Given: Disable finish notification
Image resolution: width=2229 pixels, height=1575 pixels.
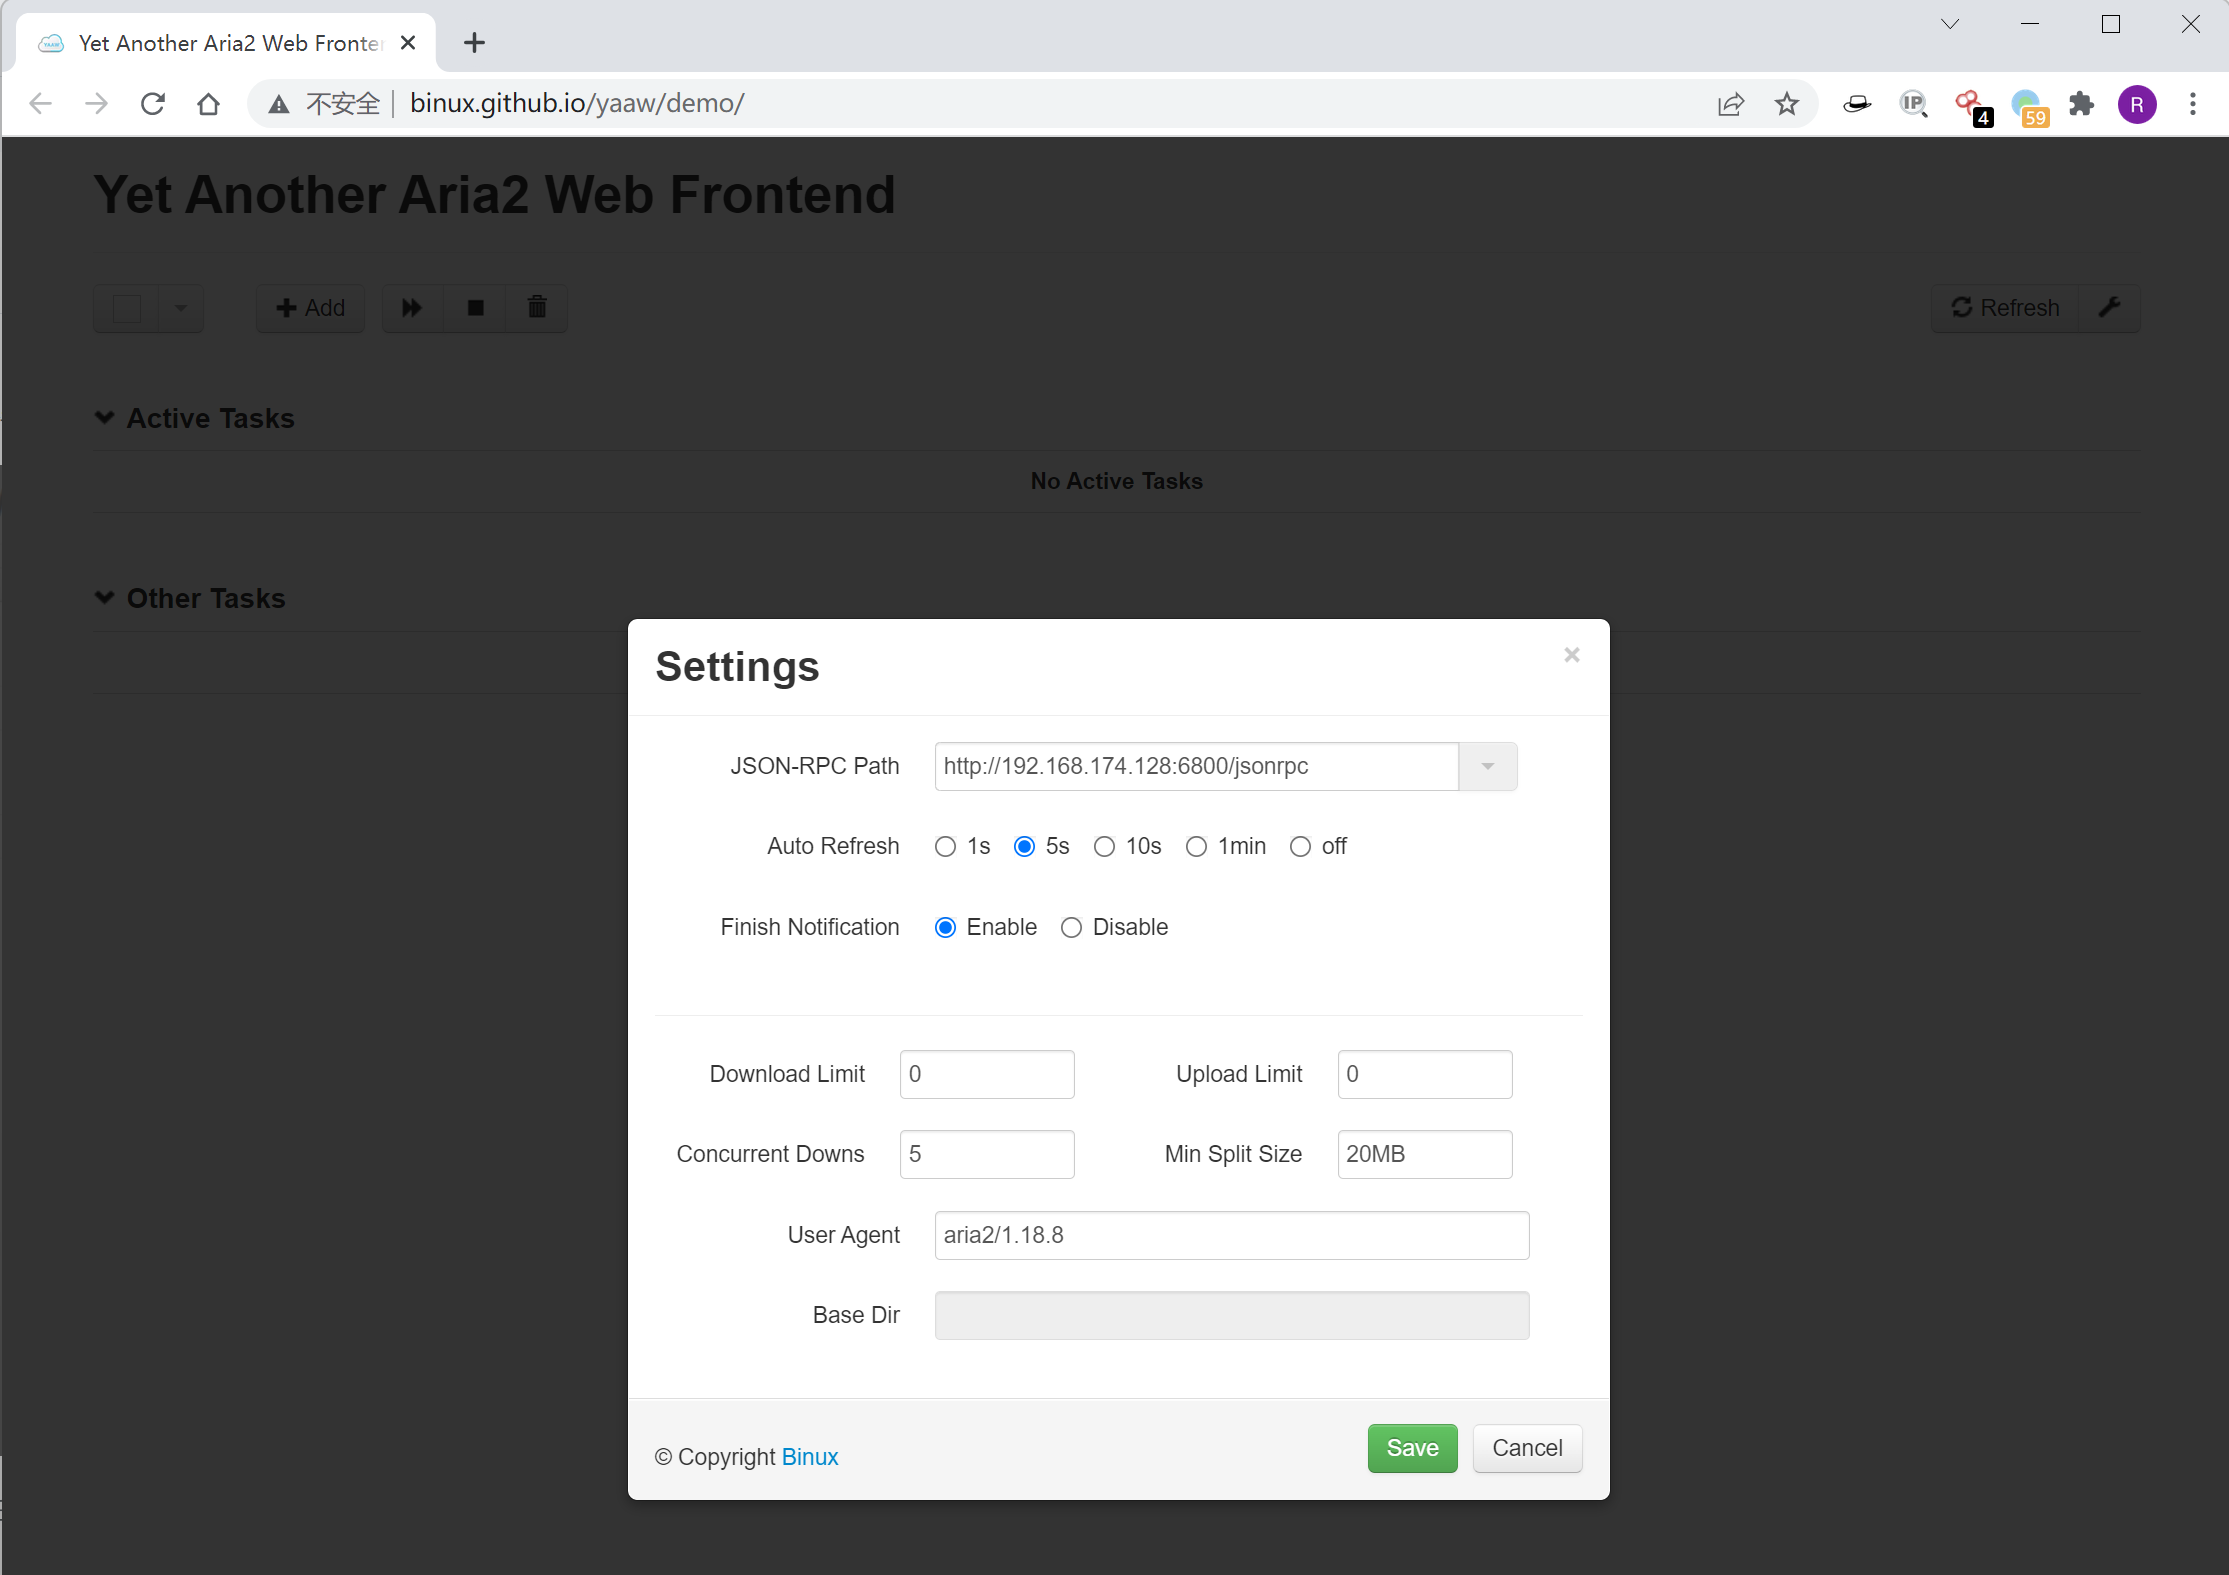Looking at the screenshot, I should pyautogui.click(x=1071, y=928).
